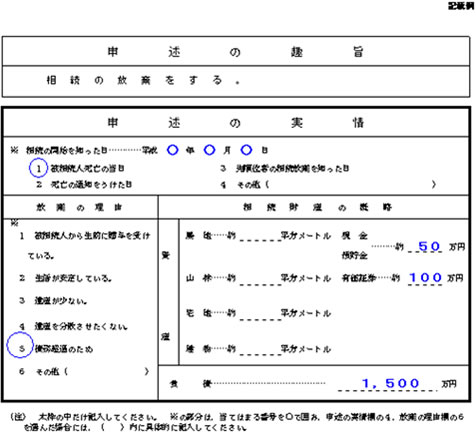476x432 pixels.
Task: Click the 負債 label
Action: (x=191, y=384)
